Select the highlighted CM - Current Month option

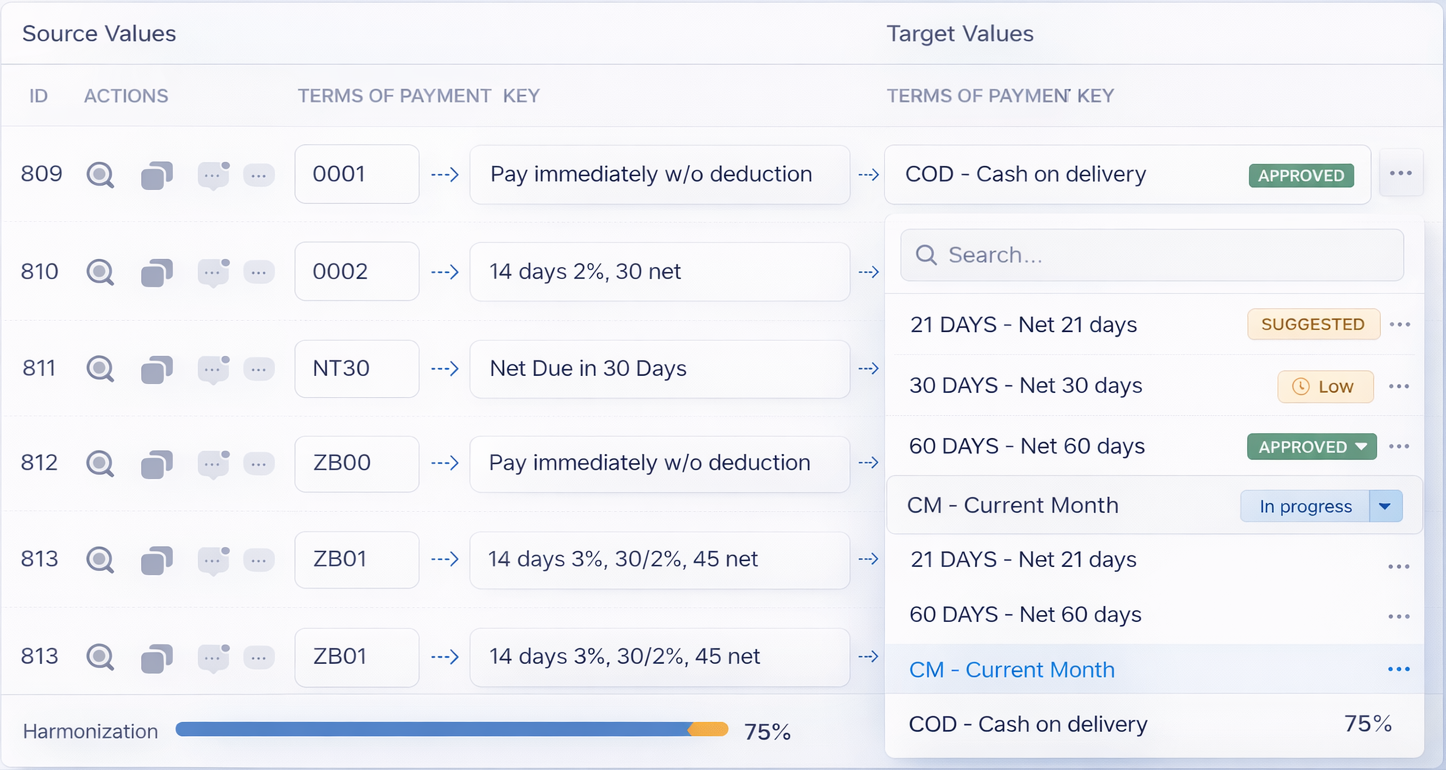tap(1012, 670)
